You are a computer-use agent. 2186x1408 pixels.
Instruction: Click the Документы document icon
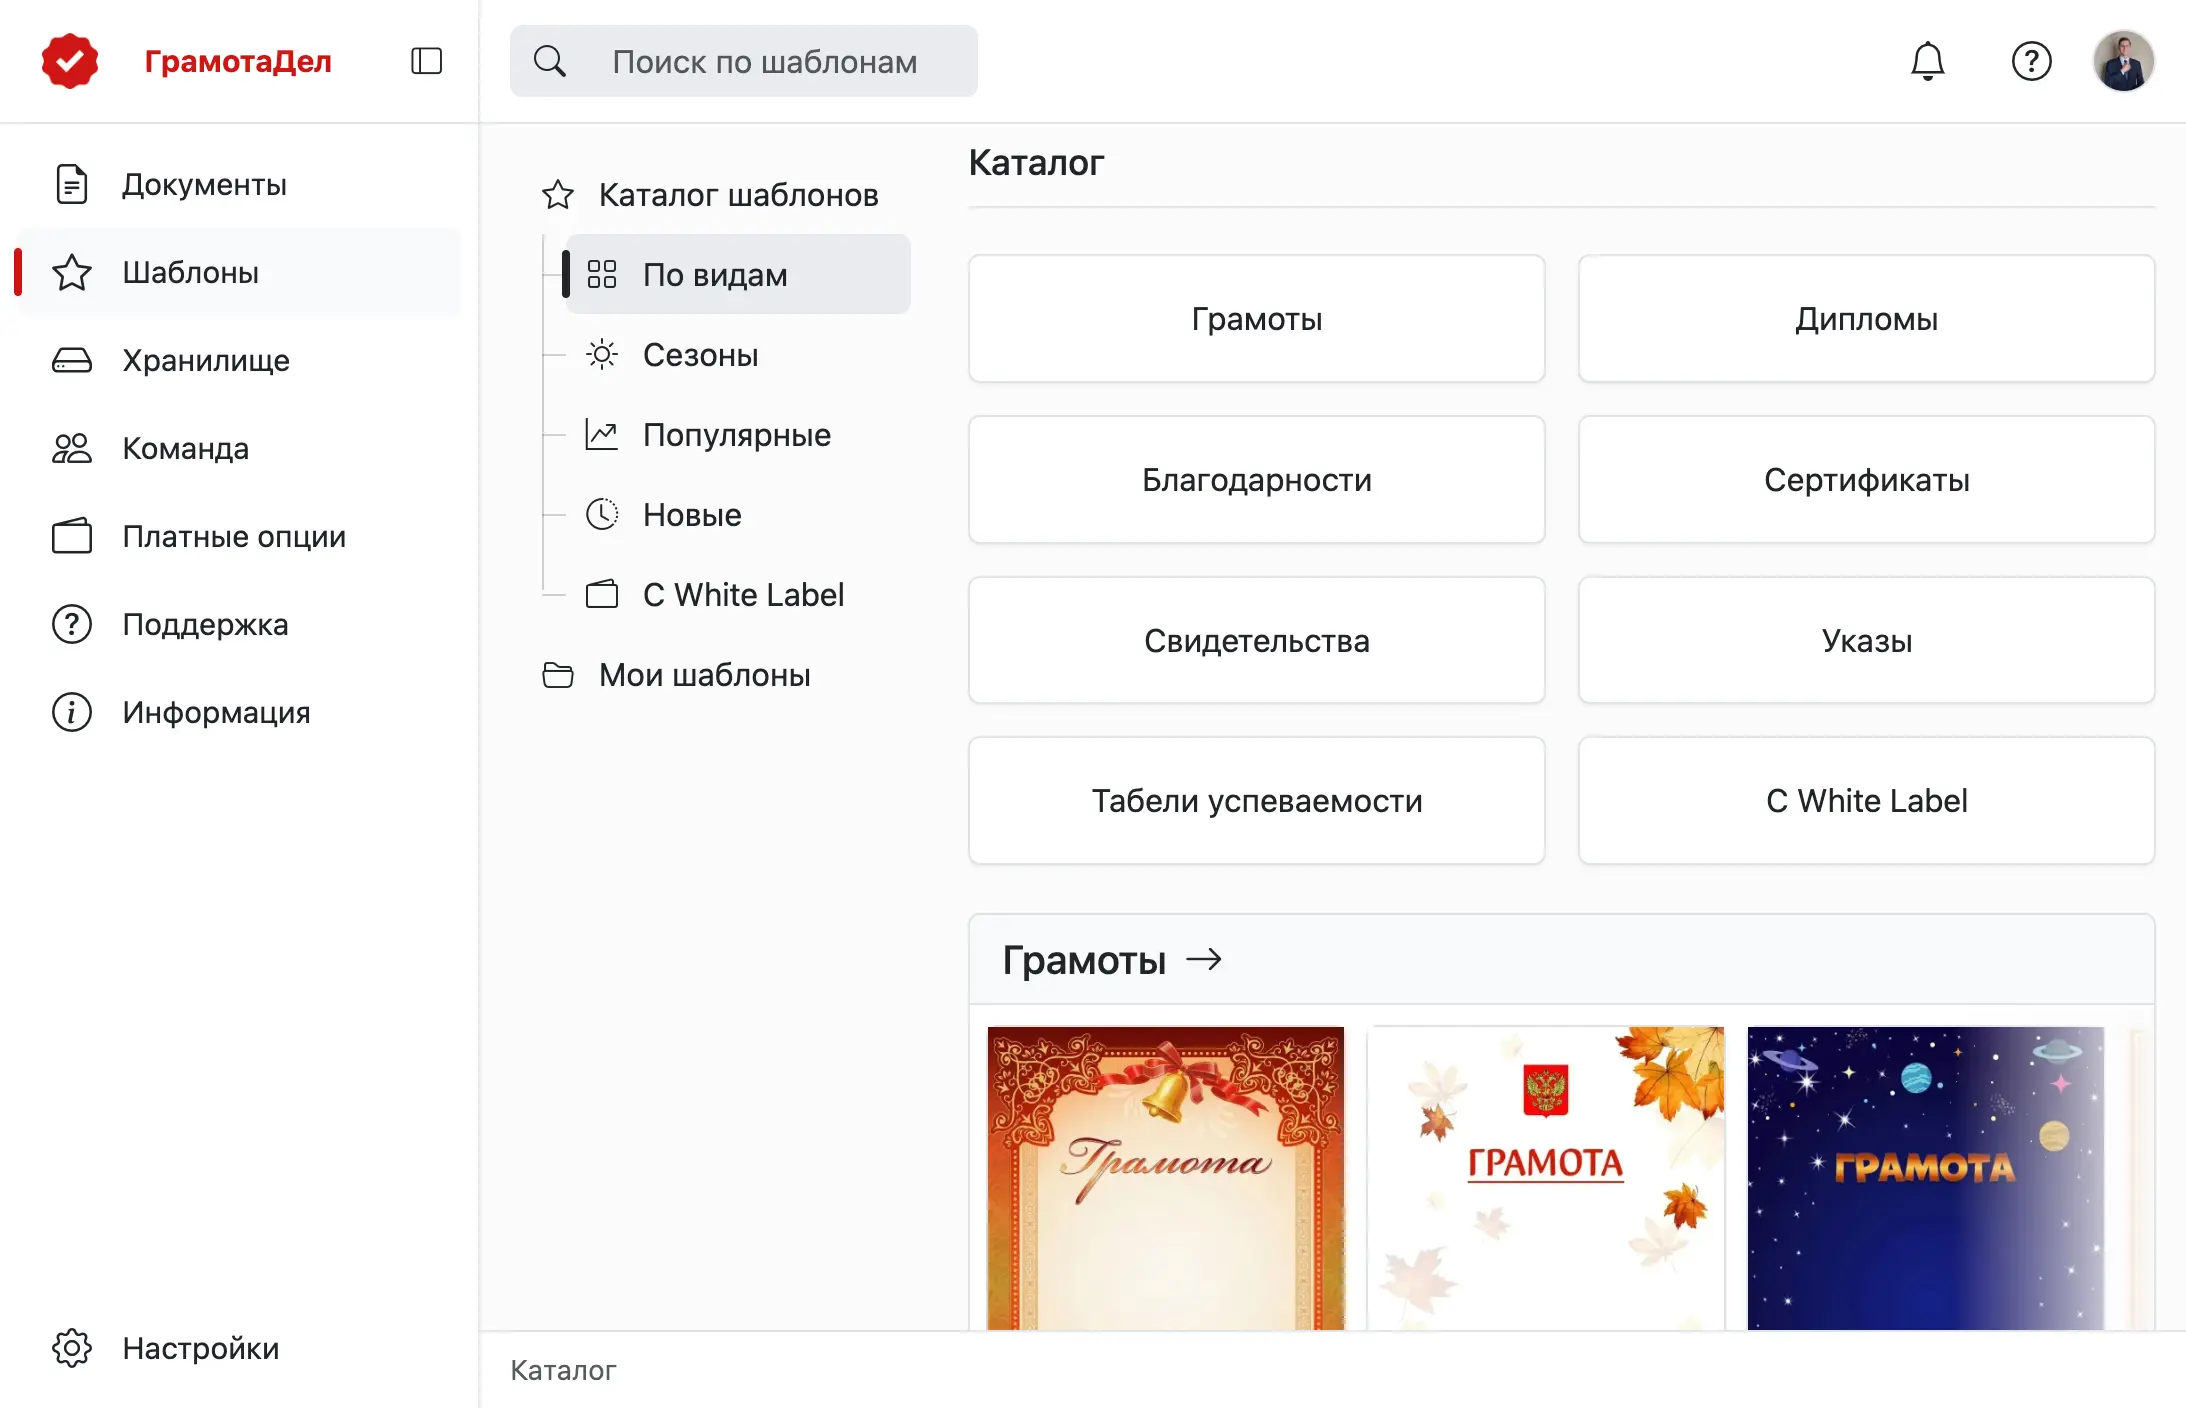tap(72, 184)
